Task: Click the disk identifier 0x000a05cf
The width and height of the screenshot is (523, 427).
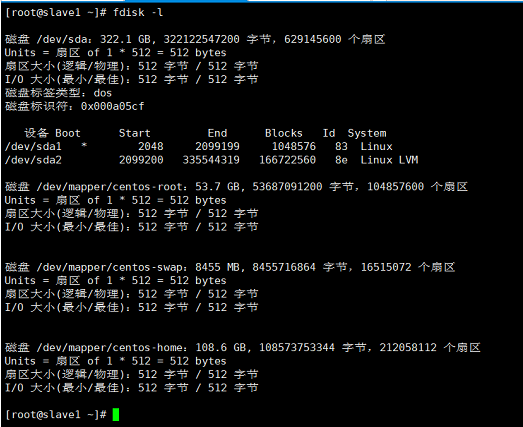Action: pos(112,106)
